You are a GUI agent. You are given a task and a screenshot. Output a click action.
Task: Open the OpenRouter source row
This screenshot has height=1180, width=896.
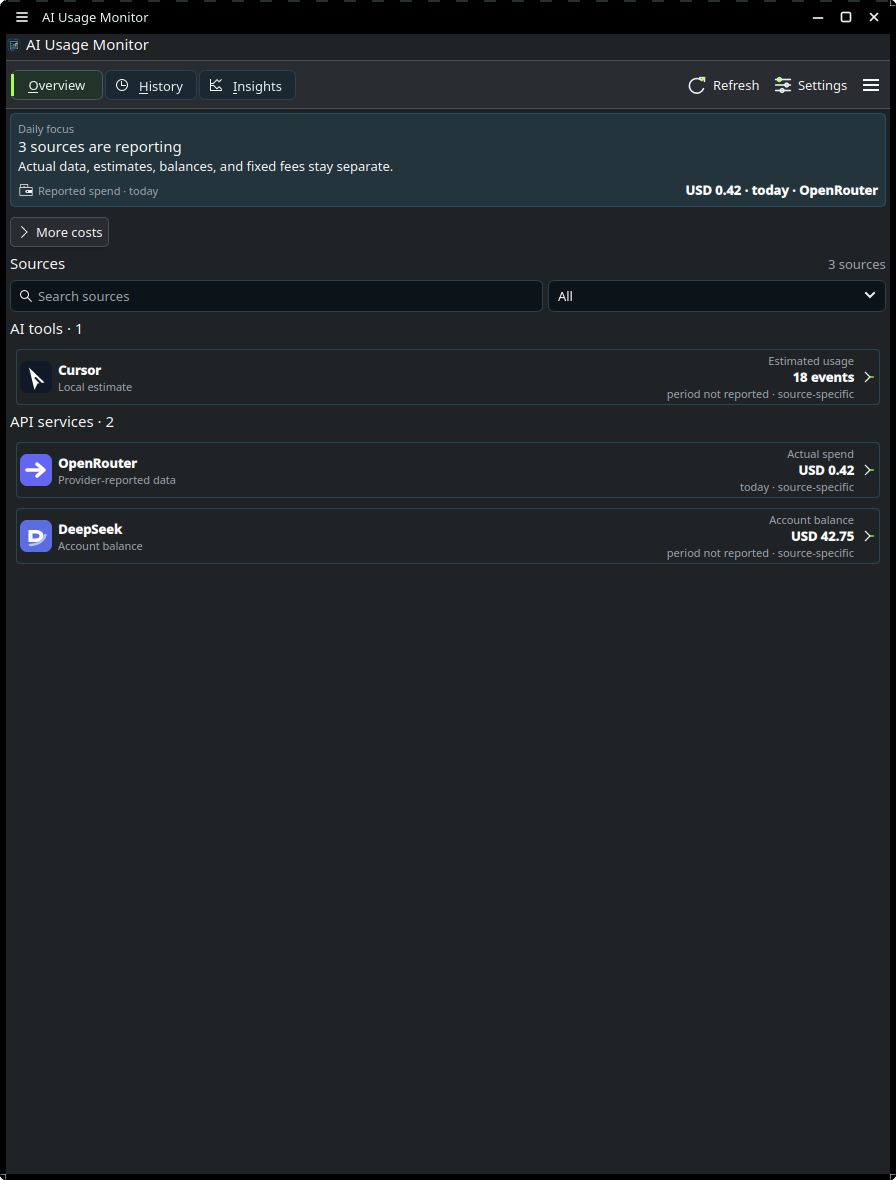point(448,470)
